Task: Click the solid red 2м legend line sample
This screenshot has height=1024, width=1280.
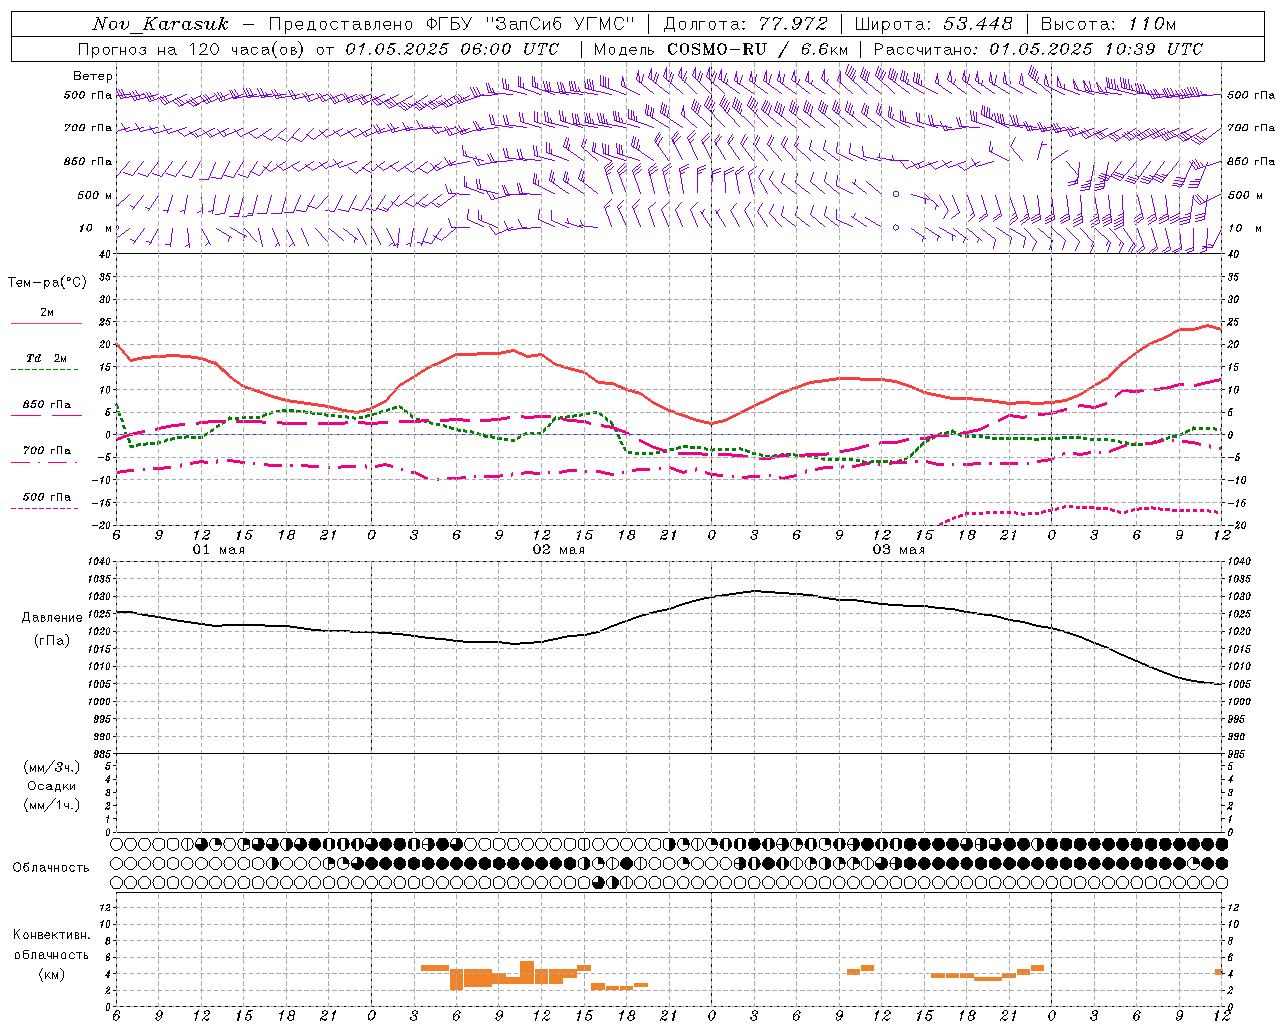Action: point(46,323)
